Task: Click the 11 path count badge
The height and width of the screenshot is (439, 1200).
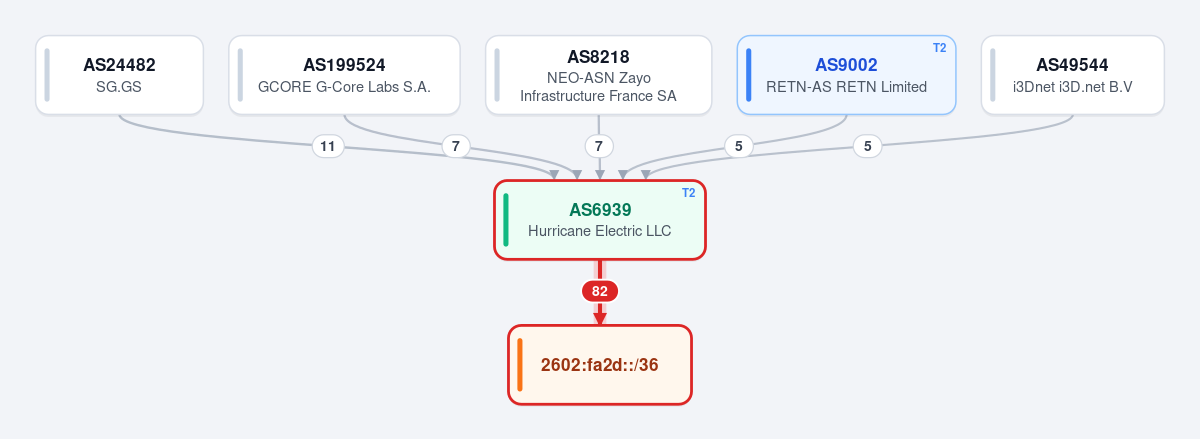Action: pos(327,147)
